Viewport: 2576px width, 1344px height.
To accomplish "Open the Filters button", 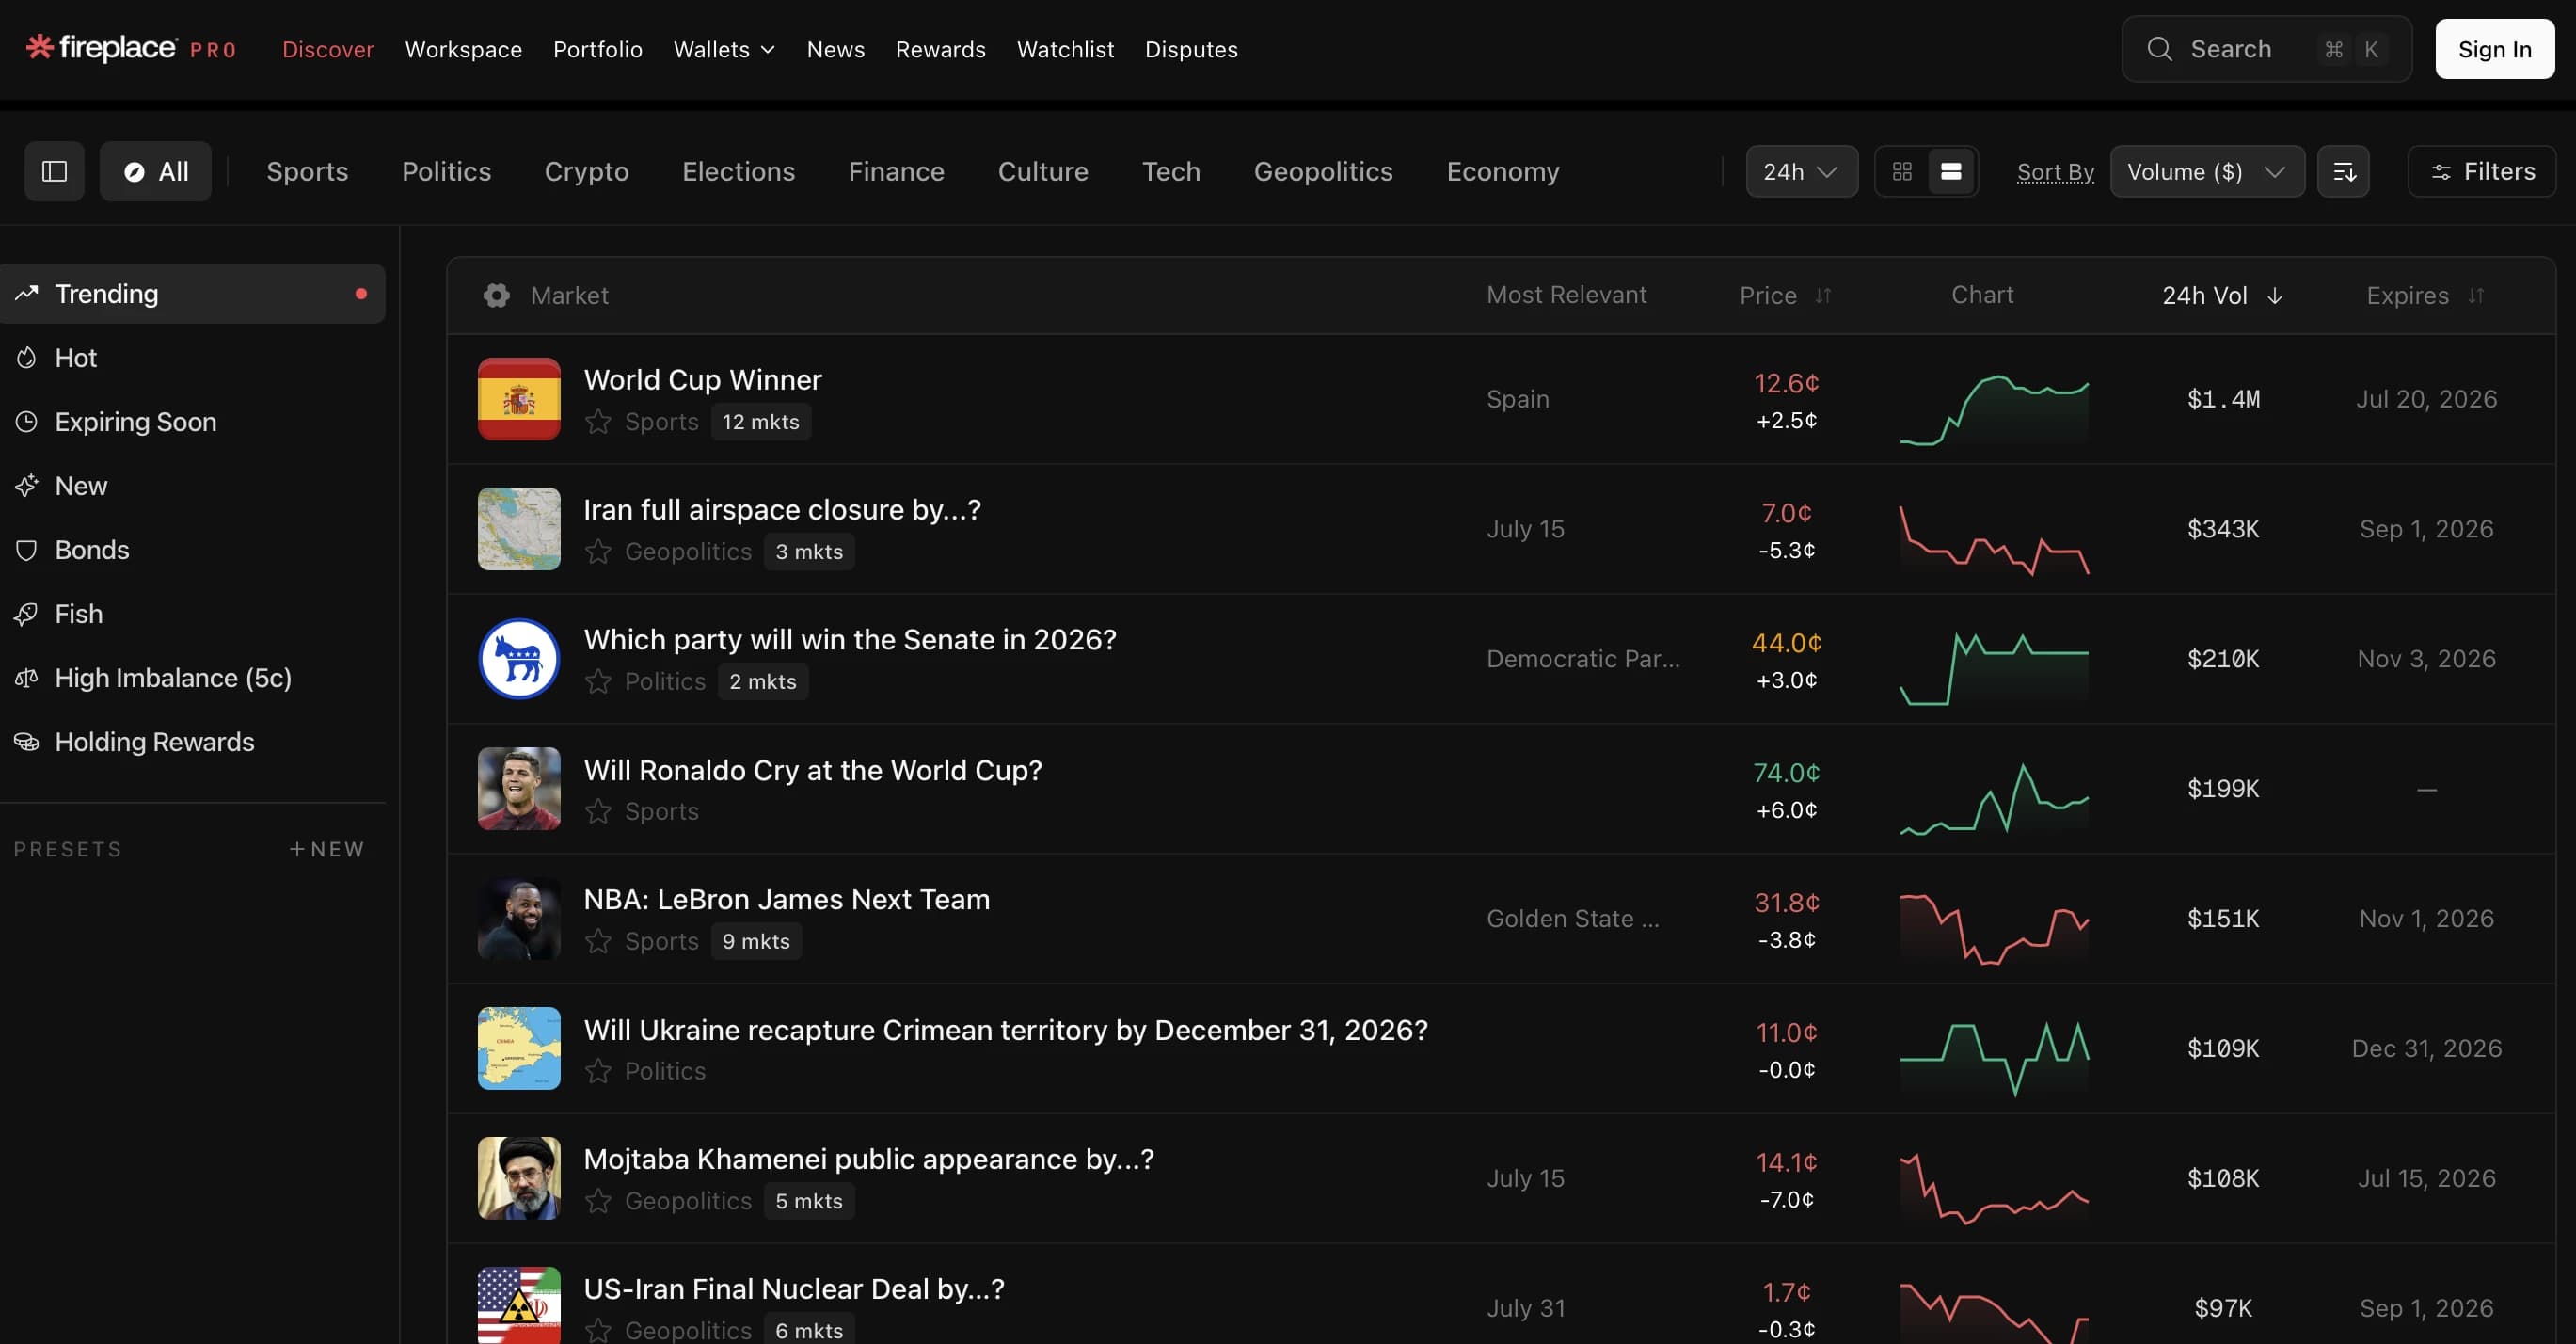I will [2482, 171].
